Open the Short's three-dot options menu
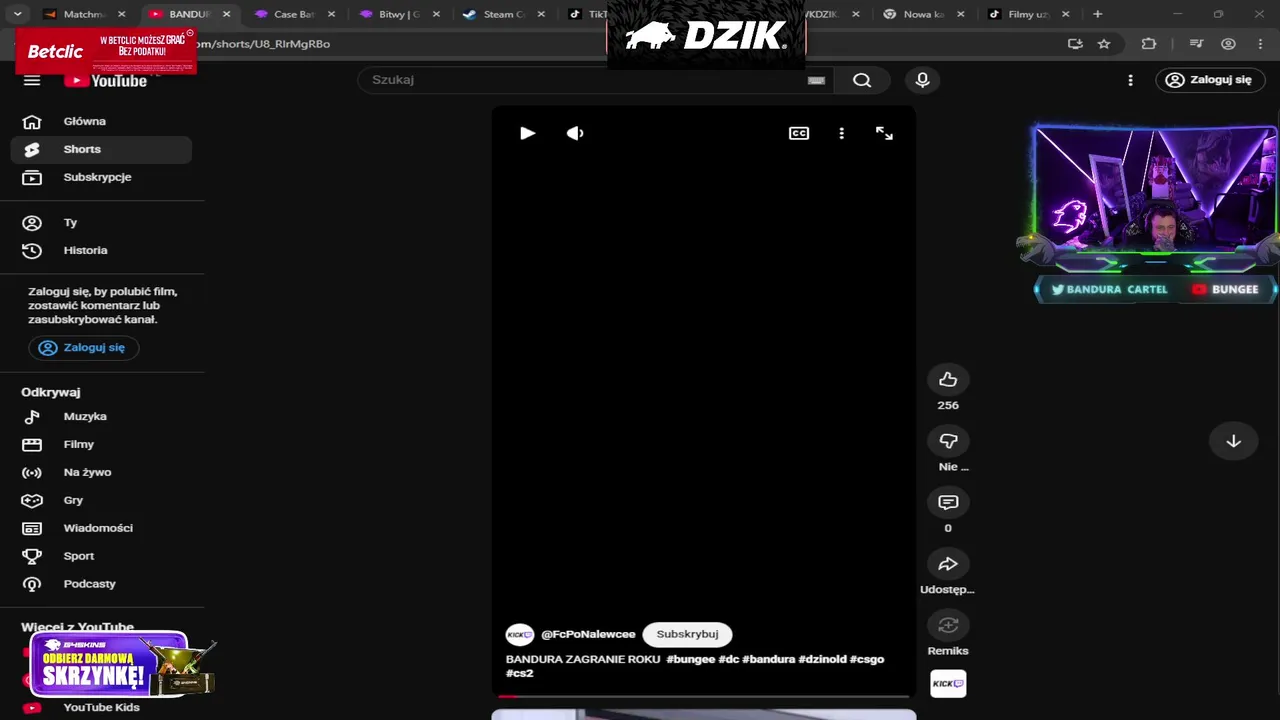1280x720 pixels. coord(841,133)
